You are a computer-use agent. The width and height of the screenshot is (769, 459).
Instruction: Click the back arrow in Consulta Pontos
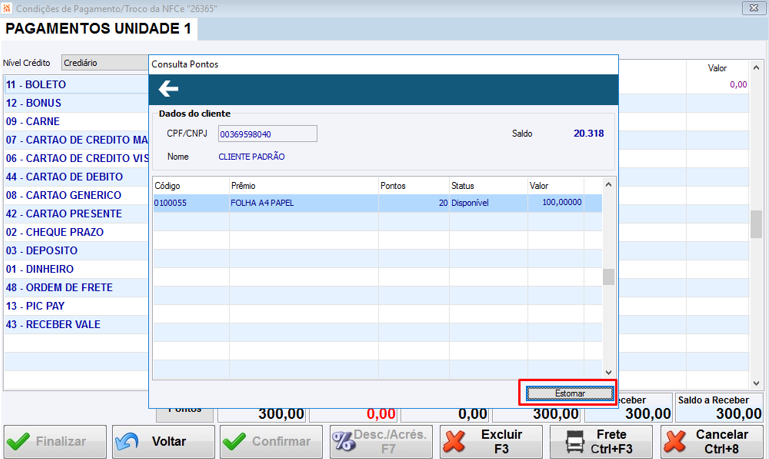168,89
